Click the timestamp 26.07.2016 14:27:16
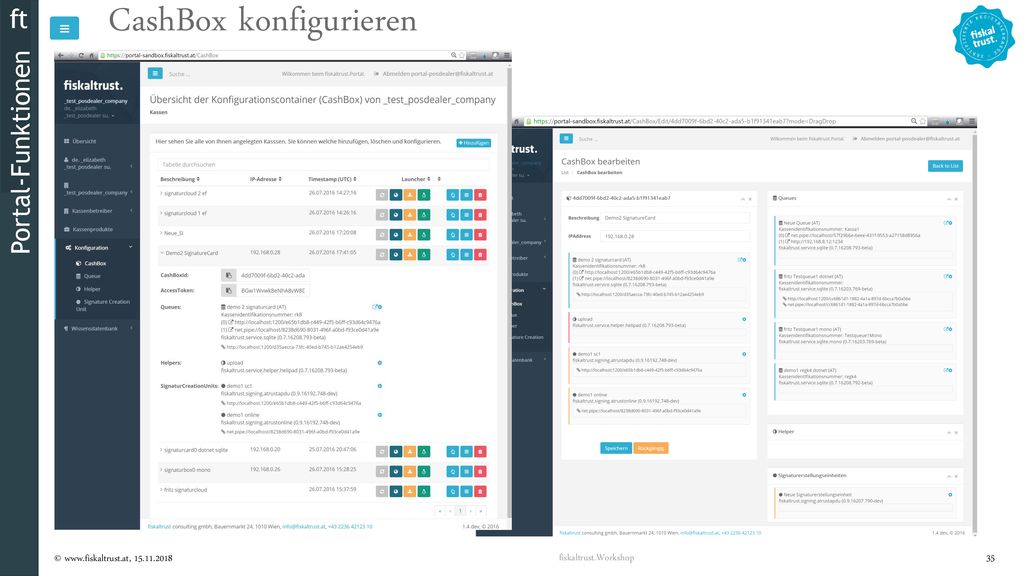 coord(332,193)
